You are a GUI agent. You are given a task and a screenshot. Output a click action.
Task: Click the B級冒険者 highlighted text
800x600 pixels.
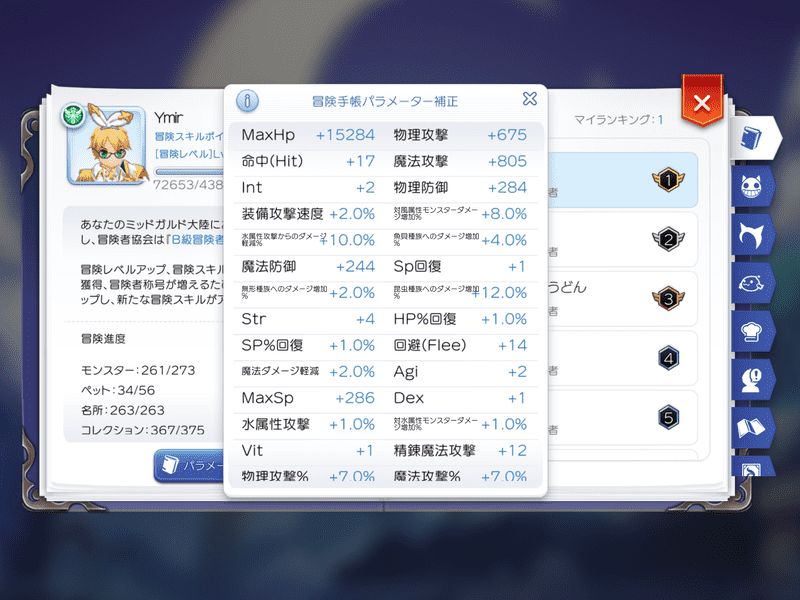195,240
